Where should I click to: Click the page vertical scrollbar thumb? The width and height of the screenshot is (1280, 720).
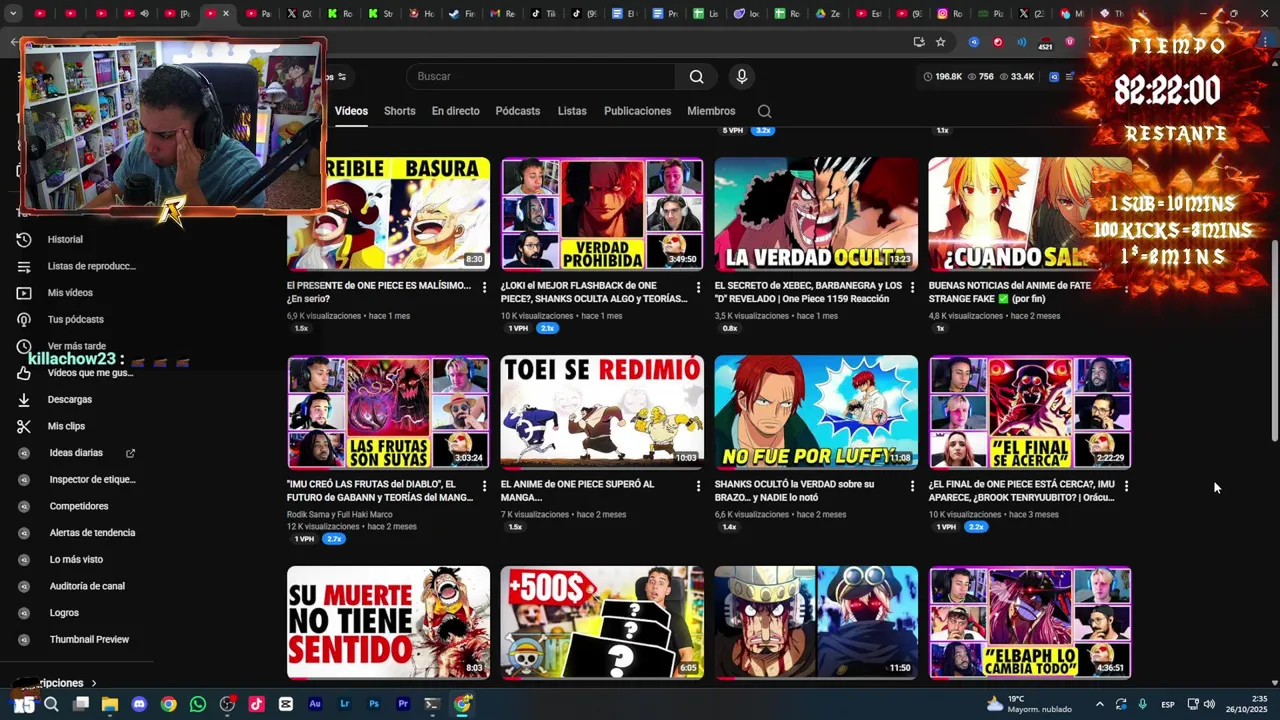tap(1273, 340)
